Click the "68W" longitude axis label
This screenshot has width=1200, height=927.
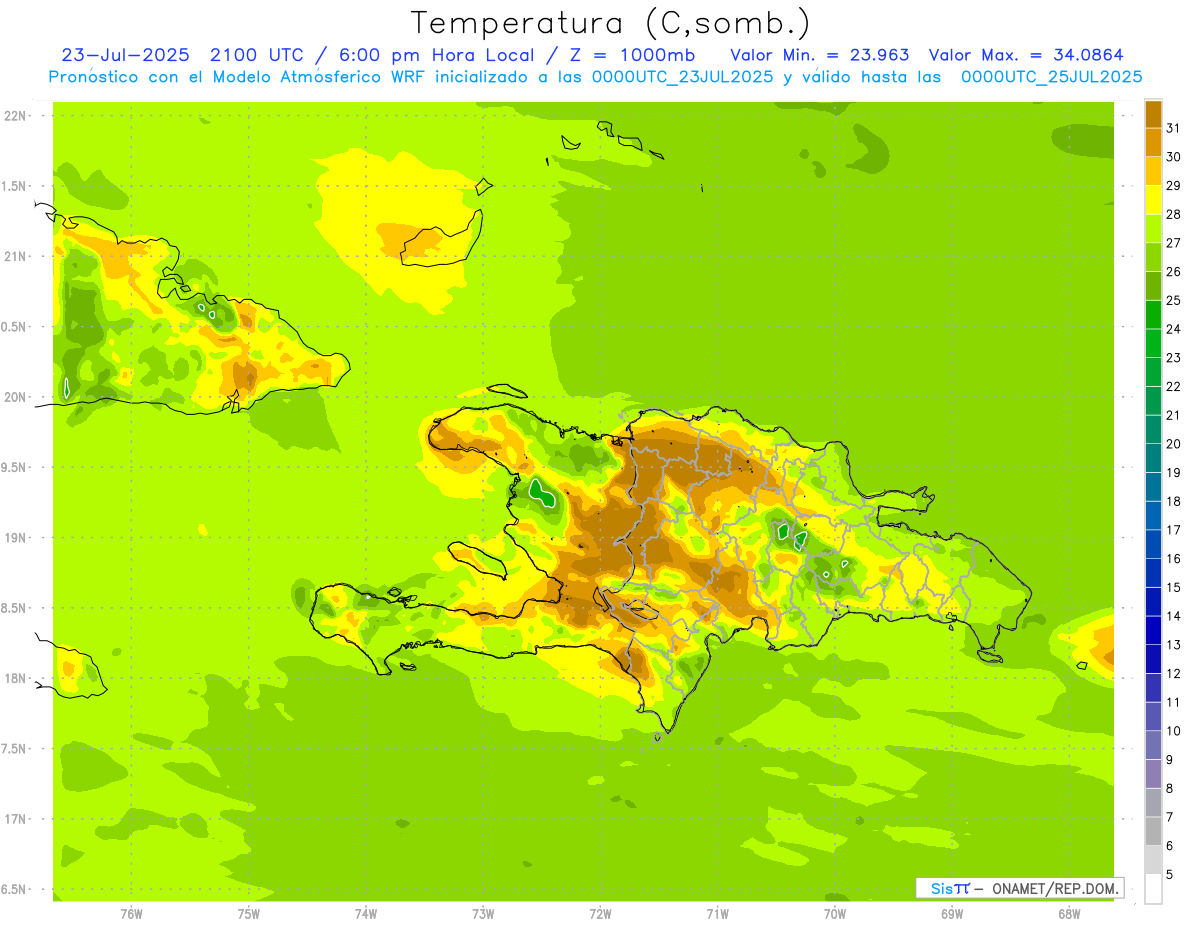(1069, 914)
